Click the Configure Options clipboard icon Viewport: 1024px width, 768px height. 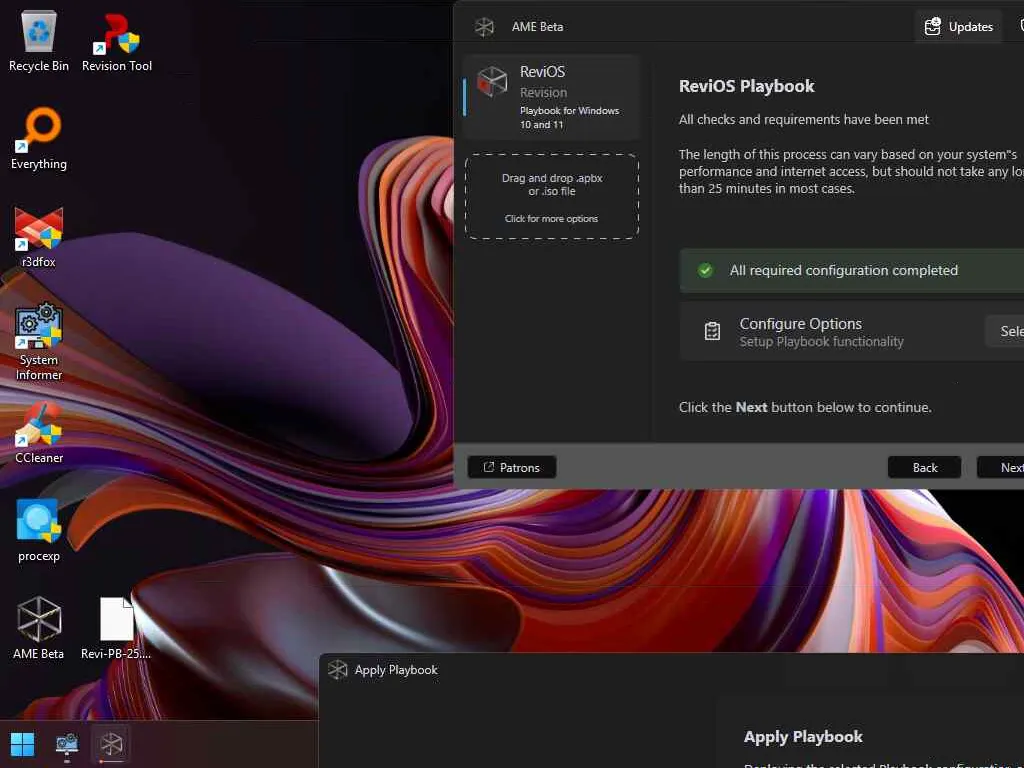coord(712,331)
